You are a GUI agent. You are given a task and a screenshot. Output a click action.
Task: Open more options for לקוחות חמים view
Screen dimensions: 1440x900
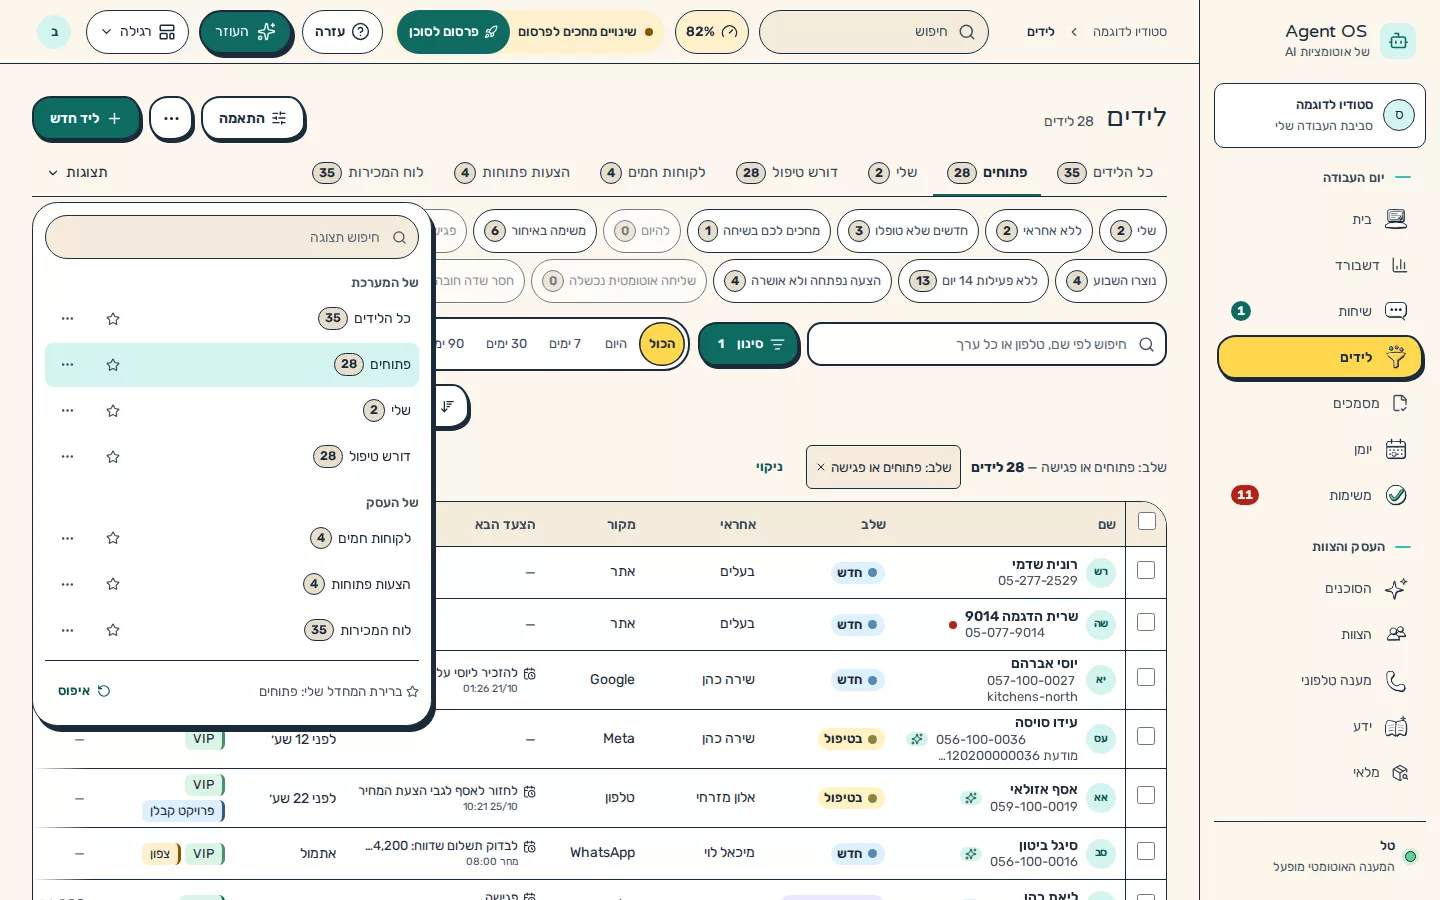coord(67,538)
